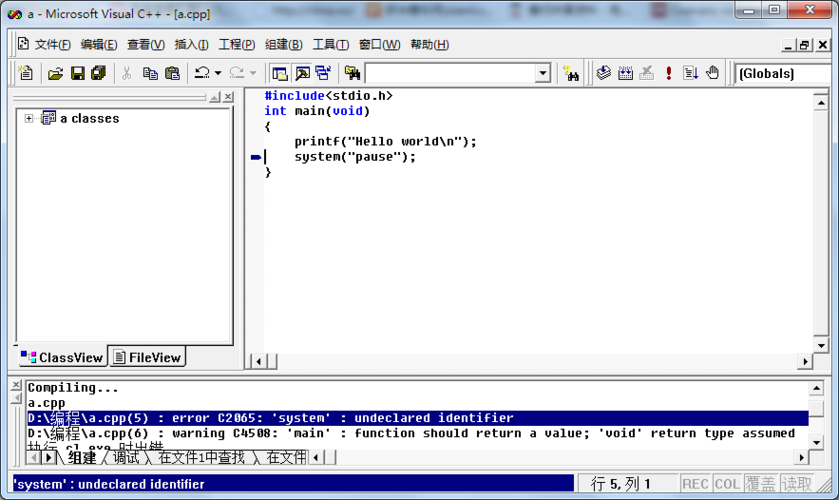Open the Find combo box dropdown arrow

coord(542,73)
